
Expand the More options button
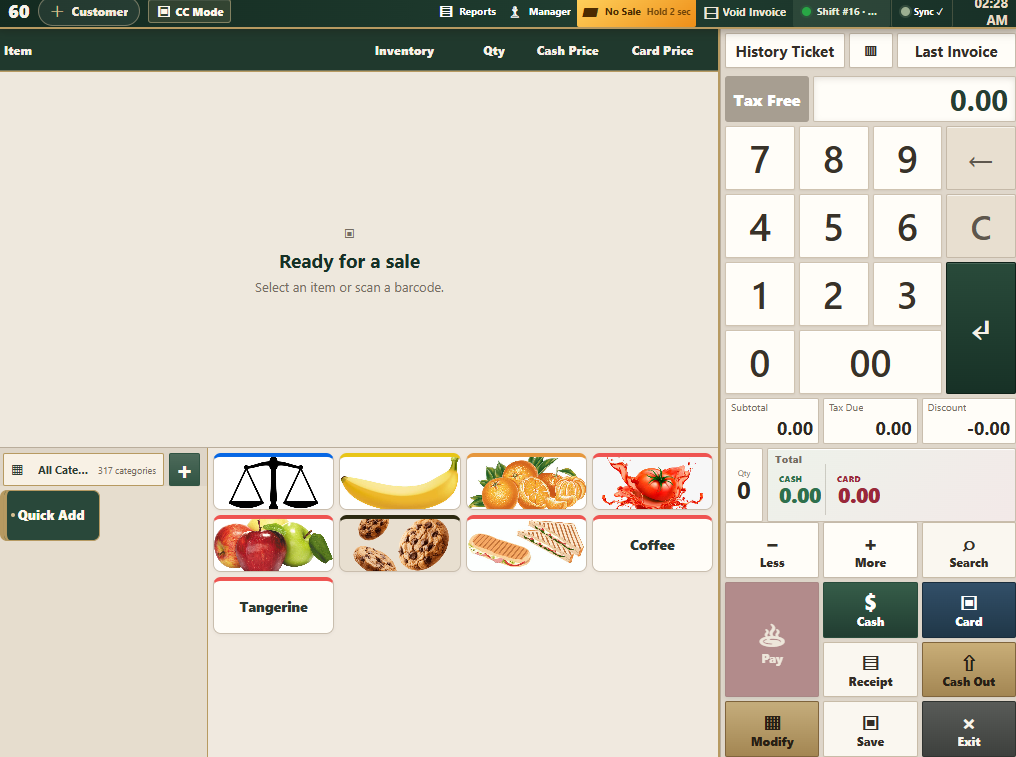pos(870,551)
